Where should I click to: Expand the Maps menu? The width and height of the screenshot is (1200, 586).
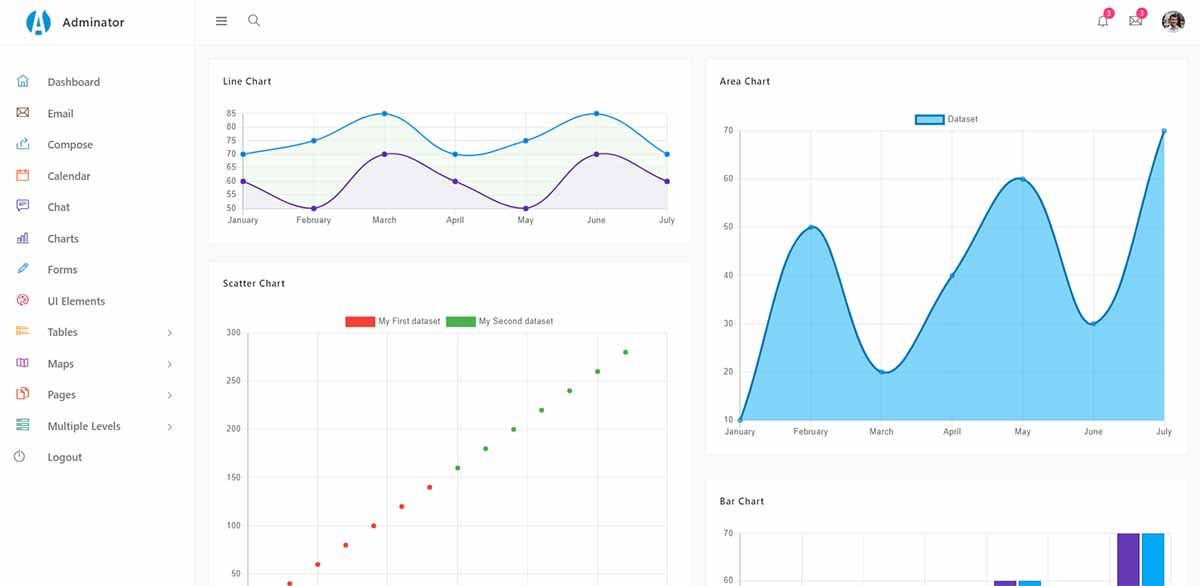pos(58,363)
